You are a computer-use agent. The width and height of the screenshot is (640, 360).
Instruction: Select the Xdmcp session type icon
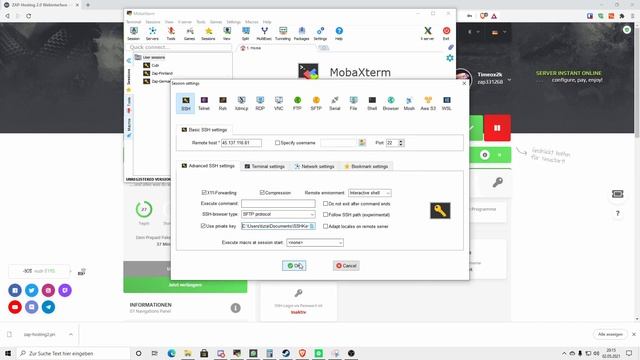(x=241, y=103)
